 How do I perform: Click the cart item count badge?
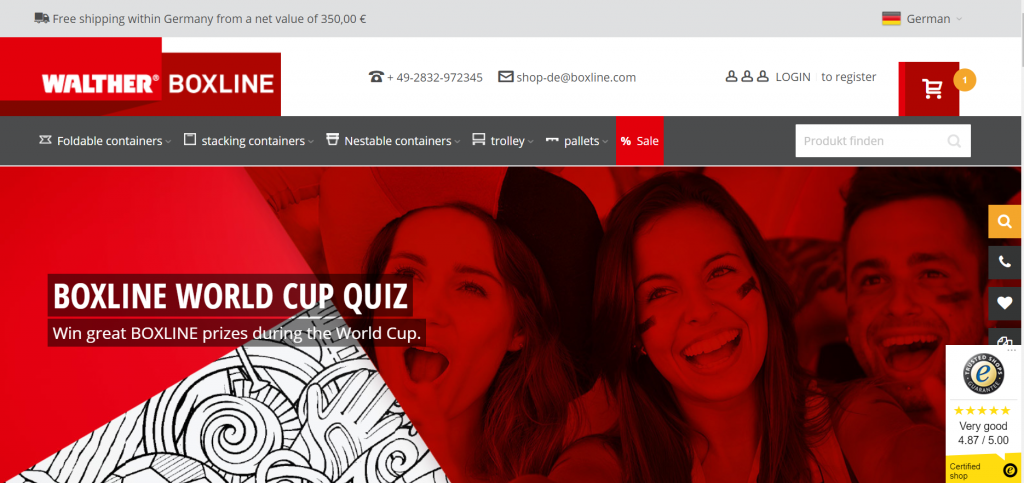[965, 80]
